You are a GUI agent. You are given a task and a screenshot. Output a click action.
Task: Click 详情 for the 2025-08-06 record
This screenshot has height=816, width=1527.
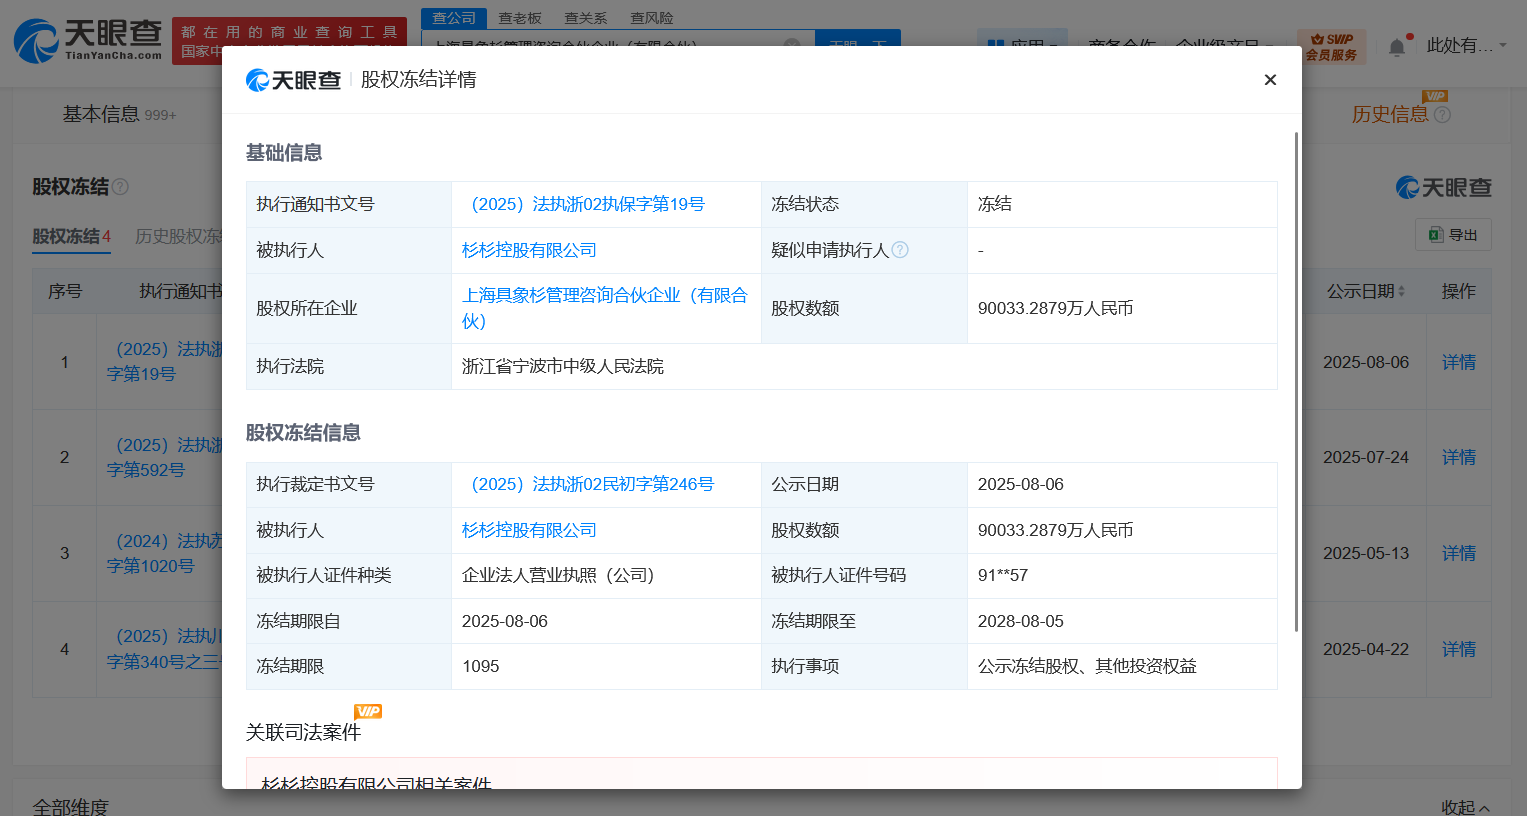[1457, 362]
